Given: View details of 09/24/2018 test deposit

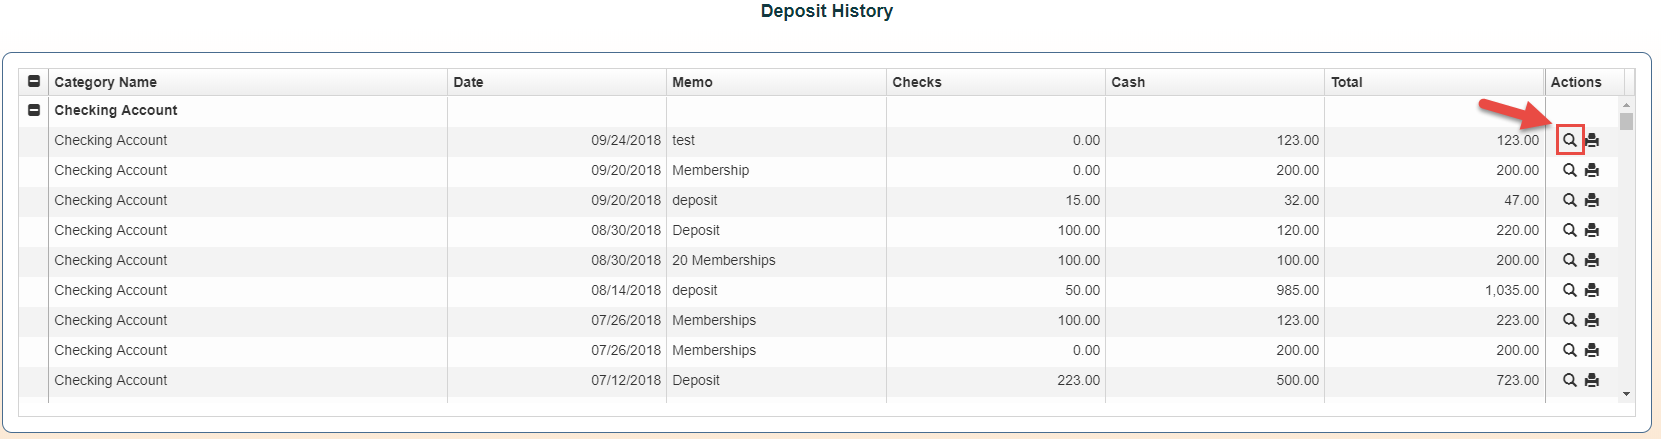Looking at the screenshot, I should pos(1569,140).
